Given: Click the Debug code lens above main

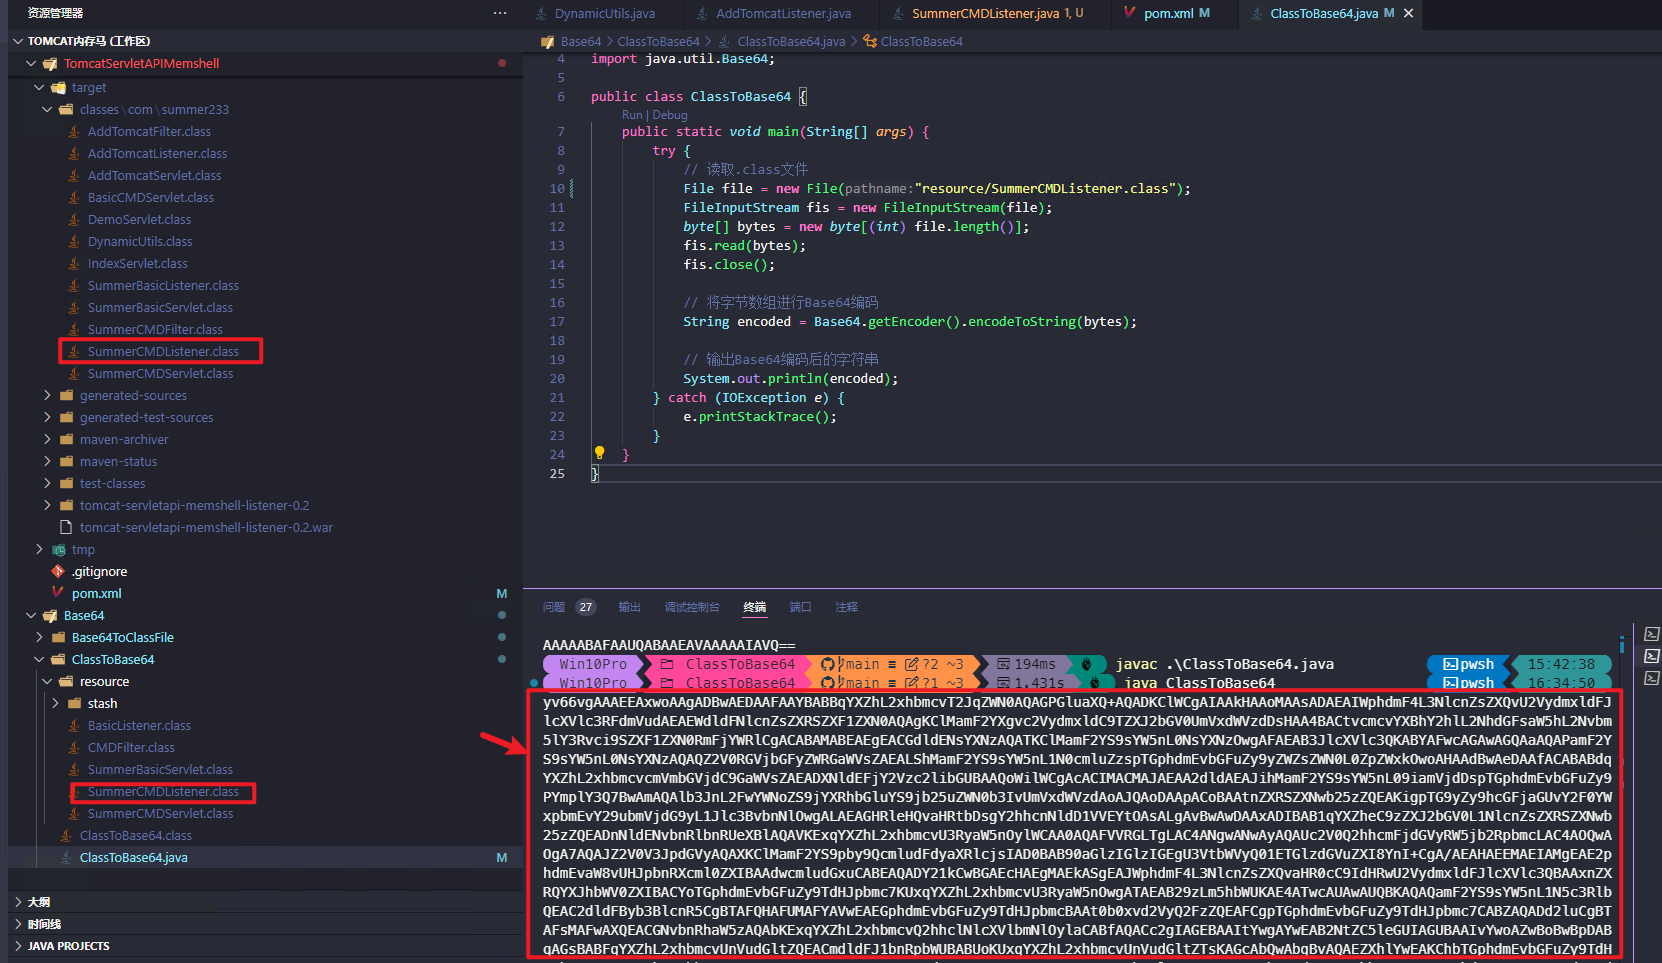Looking at the screenshot, I should click(x=670, y=115).
